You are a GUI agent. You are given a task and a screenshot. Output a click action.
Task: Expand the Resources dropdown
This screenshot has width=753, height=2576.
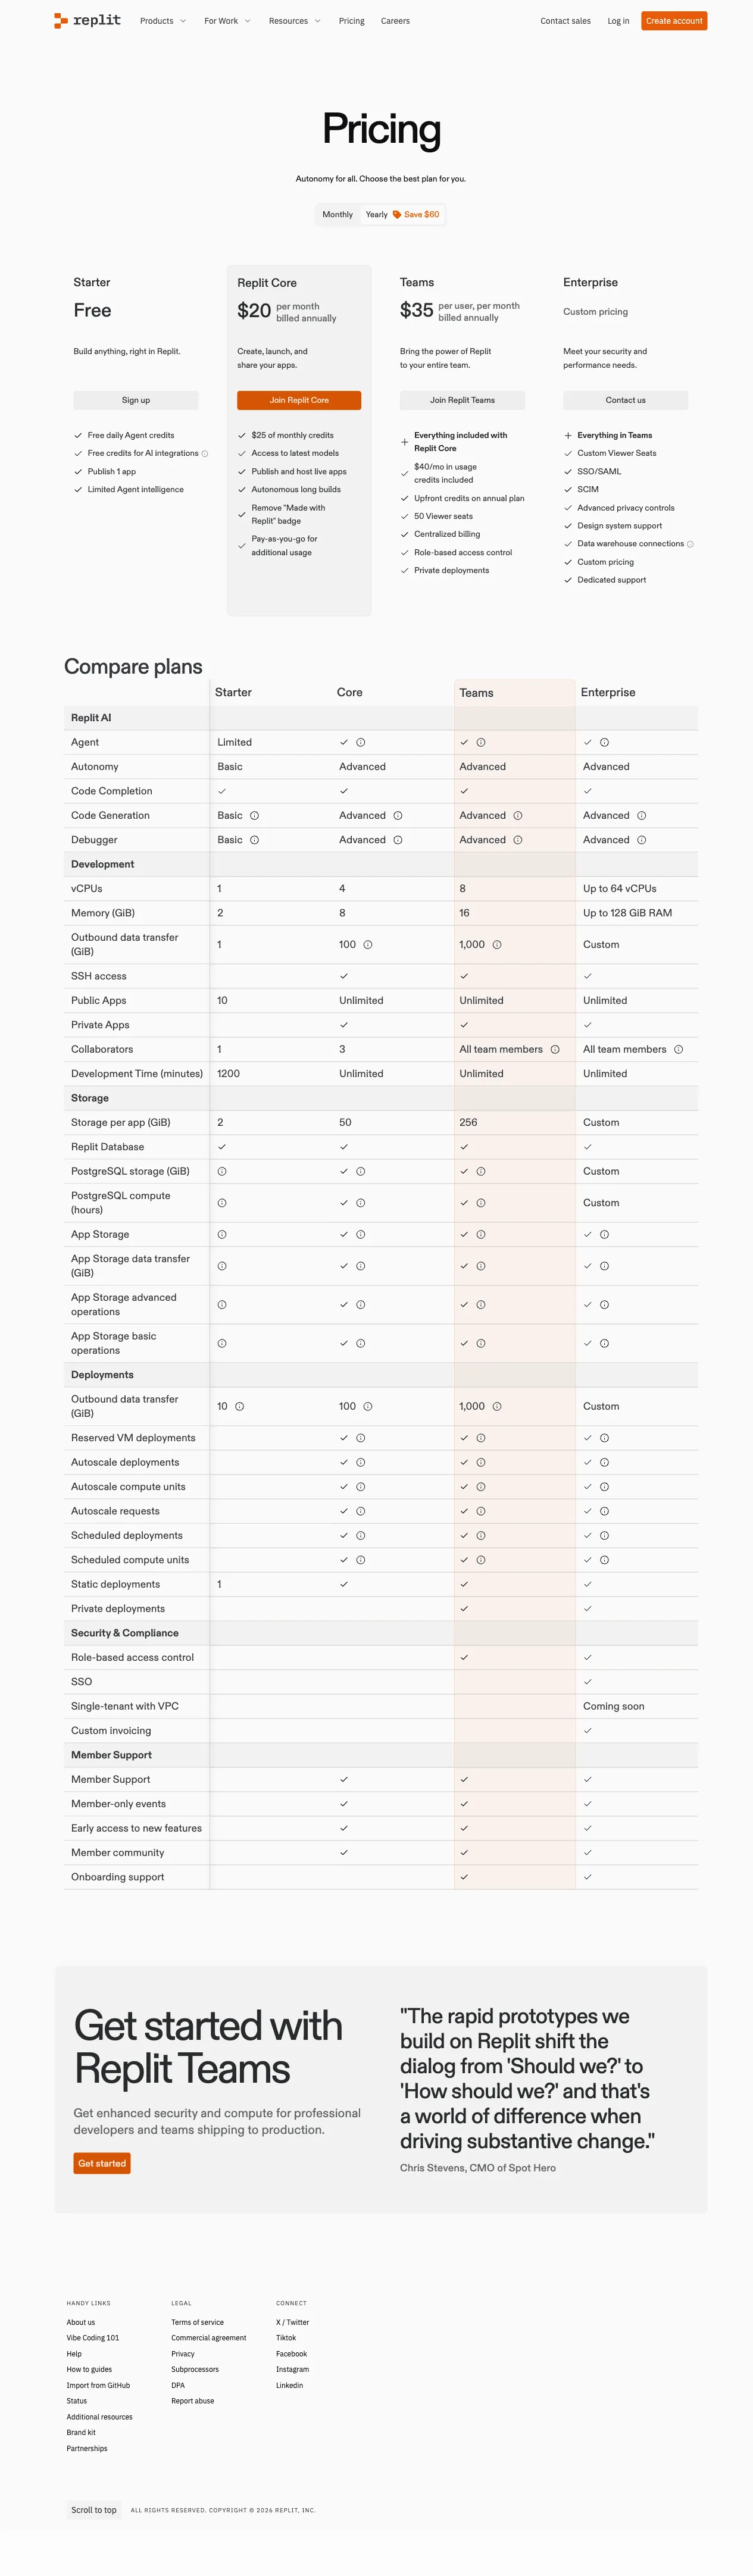click(x=294, y=21)
